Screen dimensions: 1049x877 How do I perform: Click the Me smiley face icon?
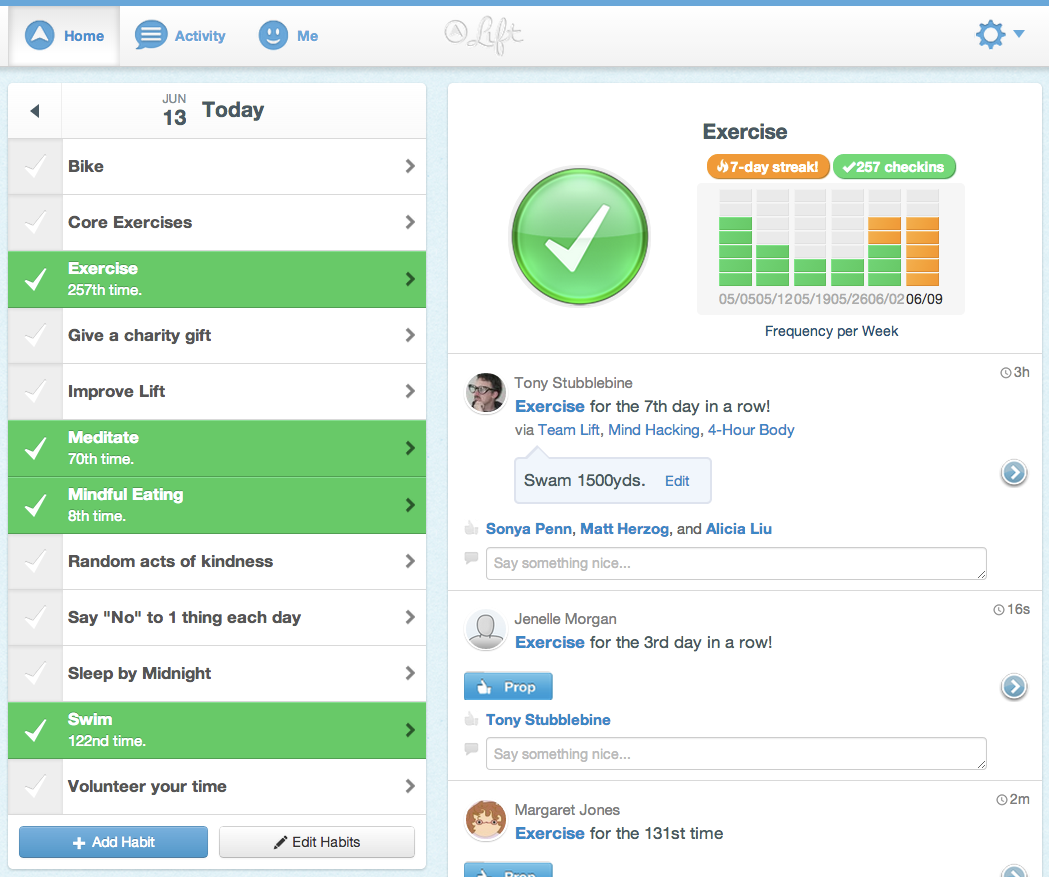pos(273,35)
